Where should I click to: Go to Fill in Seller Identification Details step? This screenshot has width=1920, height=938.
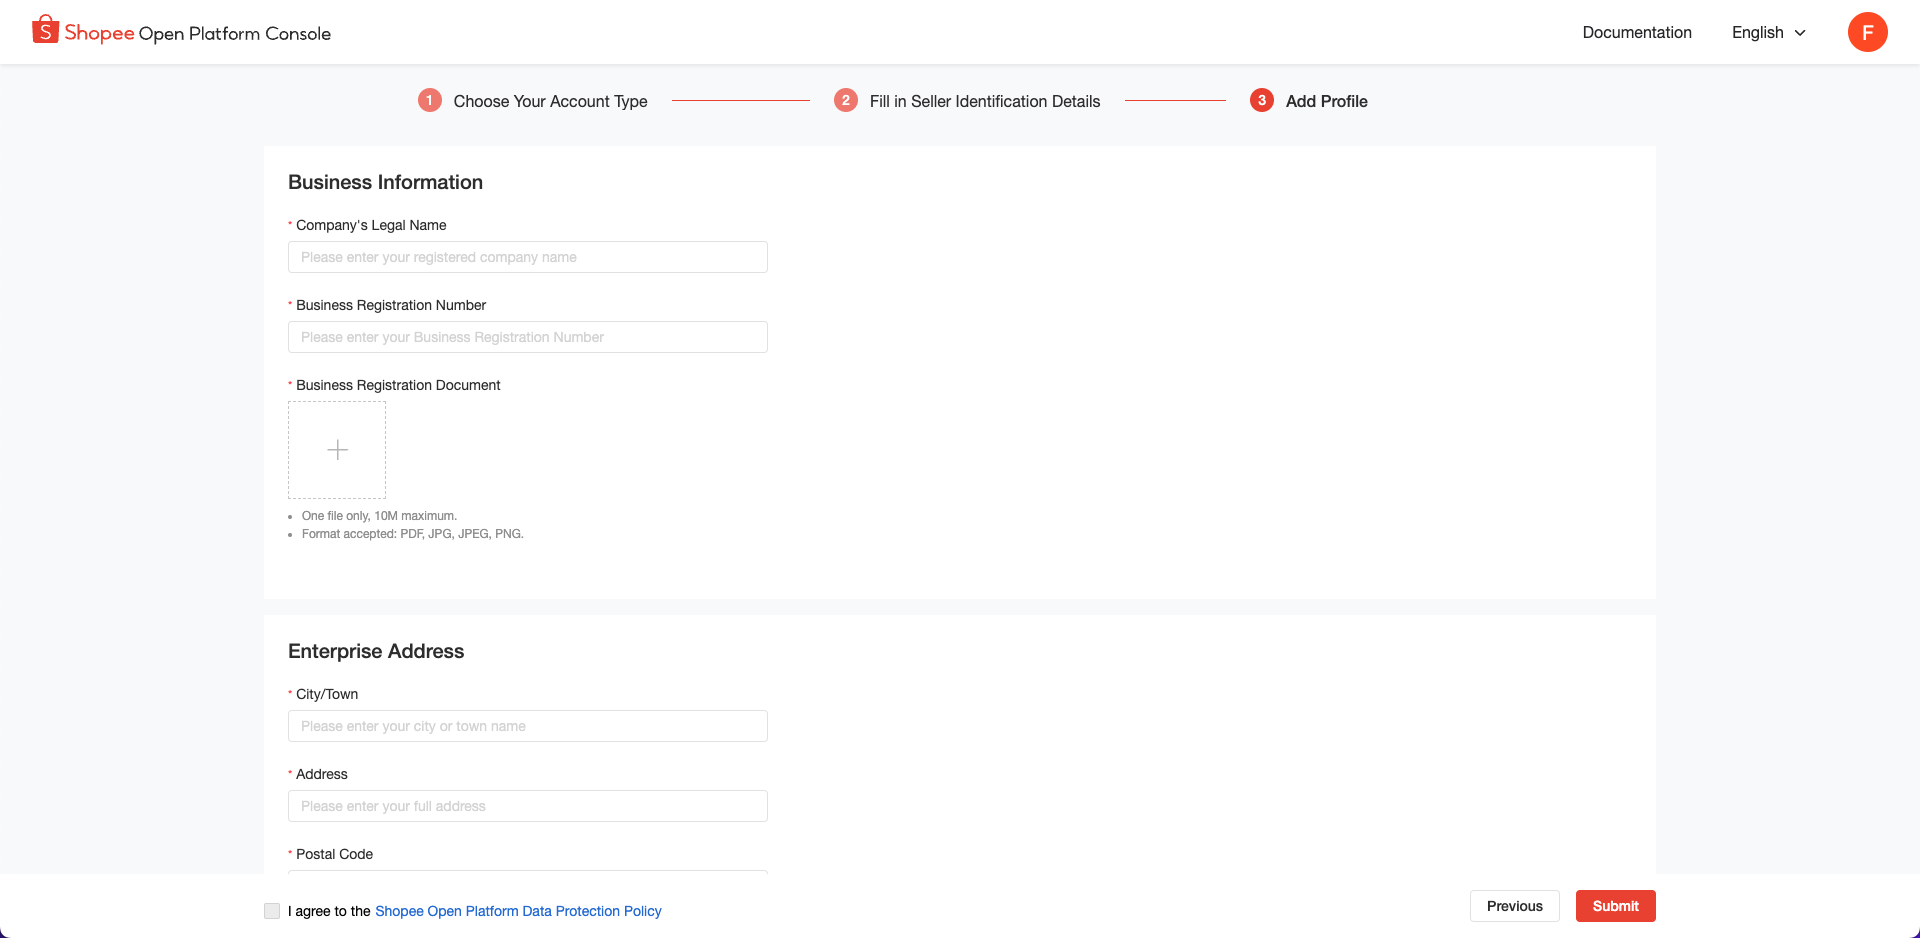[984, 101]
